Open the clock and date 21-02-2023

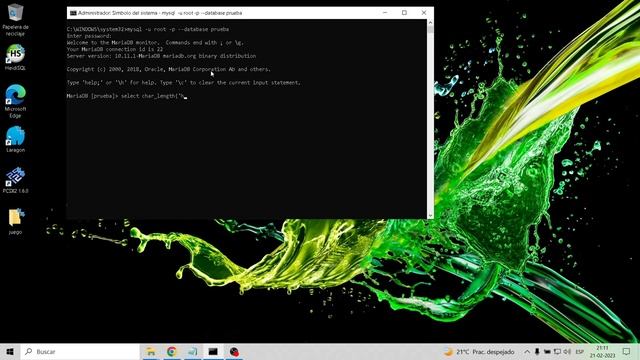[602, 351]
